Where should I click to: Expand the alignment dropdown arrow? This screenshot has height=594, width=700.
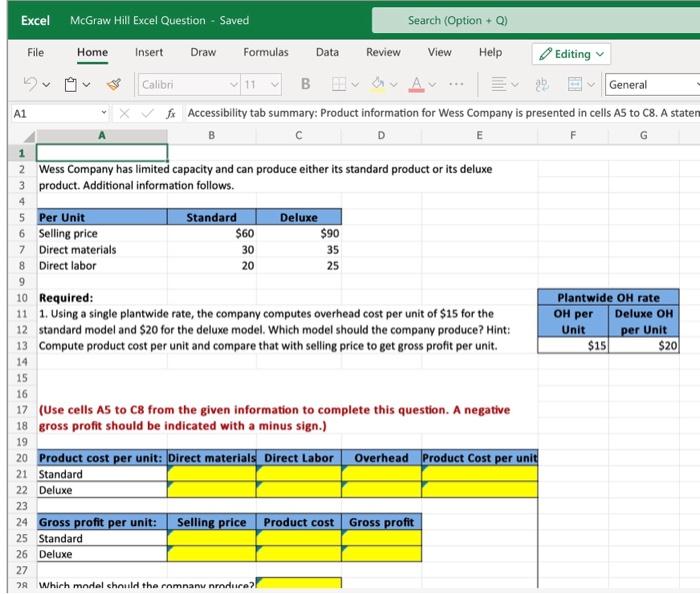515,84
